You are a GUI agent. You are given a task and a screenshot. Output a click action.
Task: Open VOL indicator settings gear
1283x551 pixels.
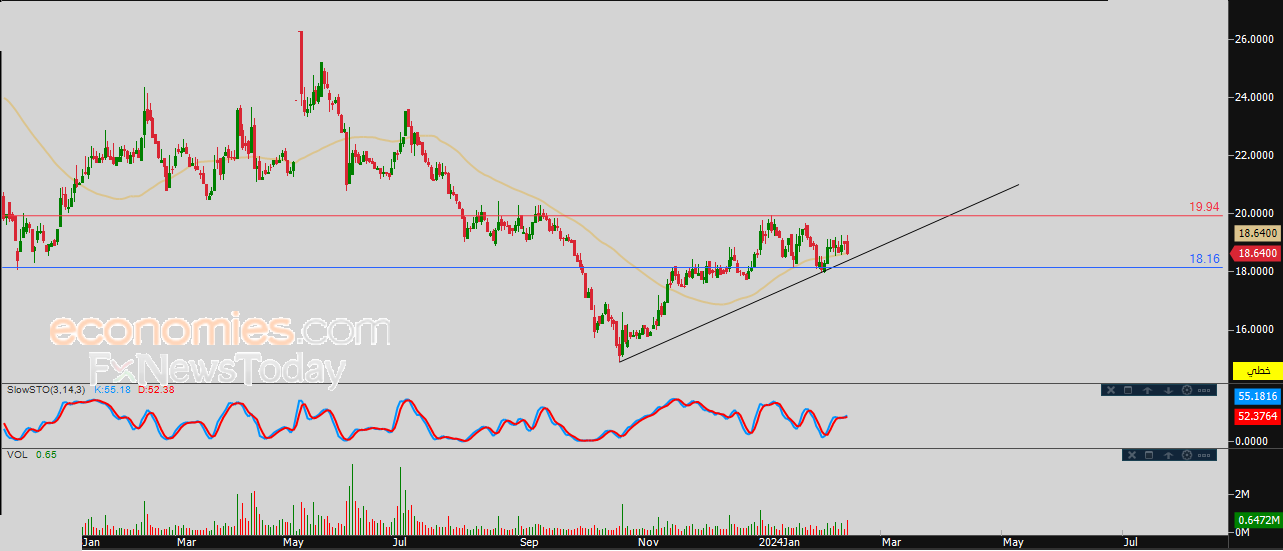(1187, 455)
